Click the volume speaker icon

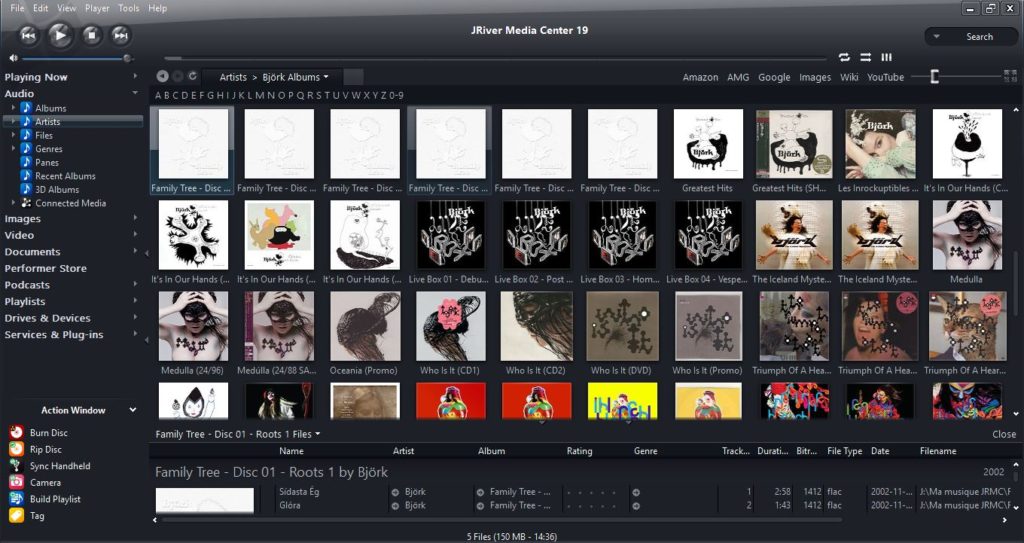[13, 58]
